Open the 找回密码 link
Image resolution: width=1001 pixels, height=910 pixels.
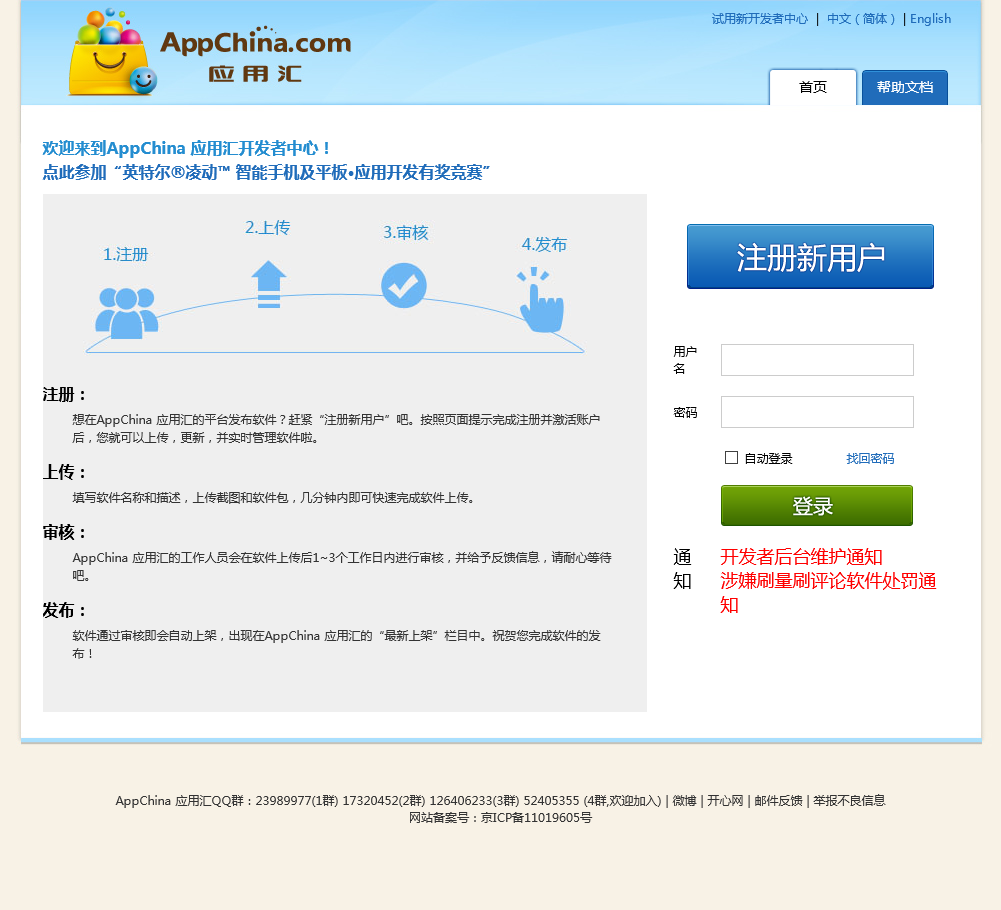(x=869, y=459)
